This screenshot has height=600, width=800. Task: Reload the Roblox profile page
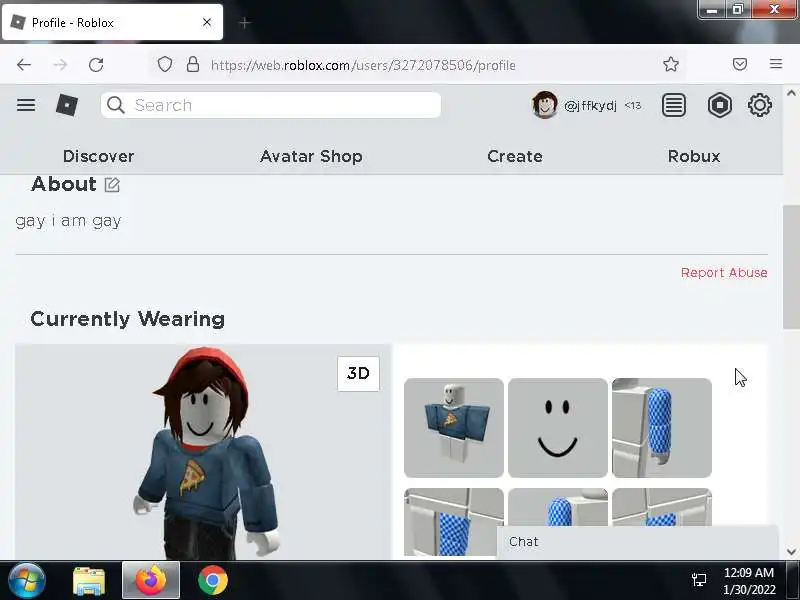[x=96, y=65]
